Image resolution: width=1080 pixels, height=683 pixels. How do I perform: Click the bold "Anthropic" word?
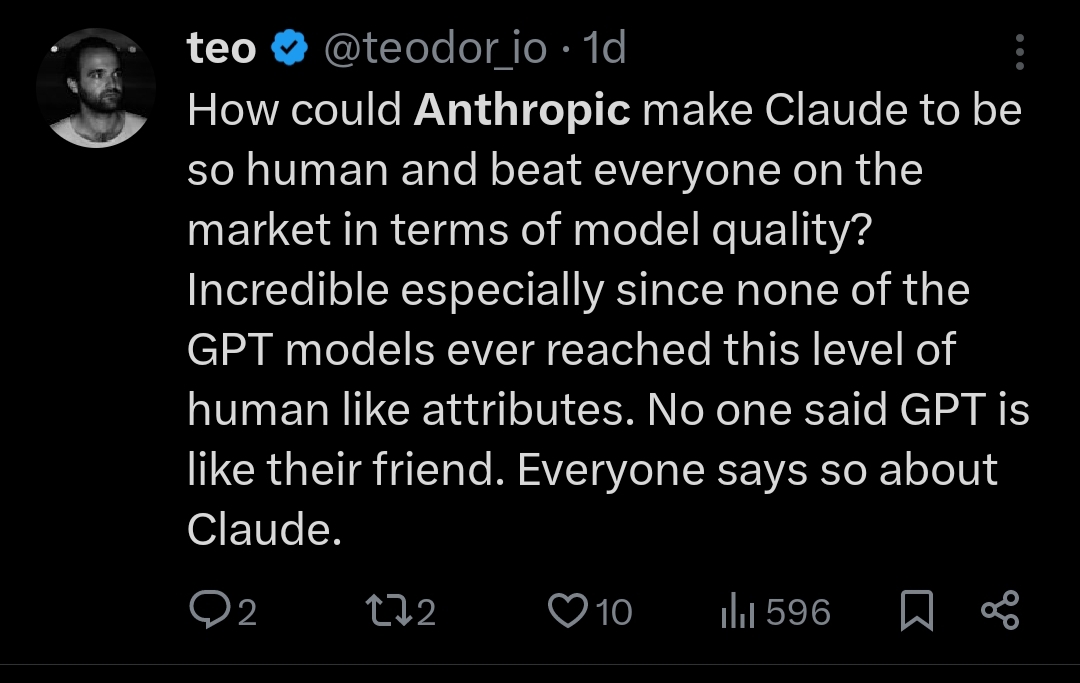(522, 110)
